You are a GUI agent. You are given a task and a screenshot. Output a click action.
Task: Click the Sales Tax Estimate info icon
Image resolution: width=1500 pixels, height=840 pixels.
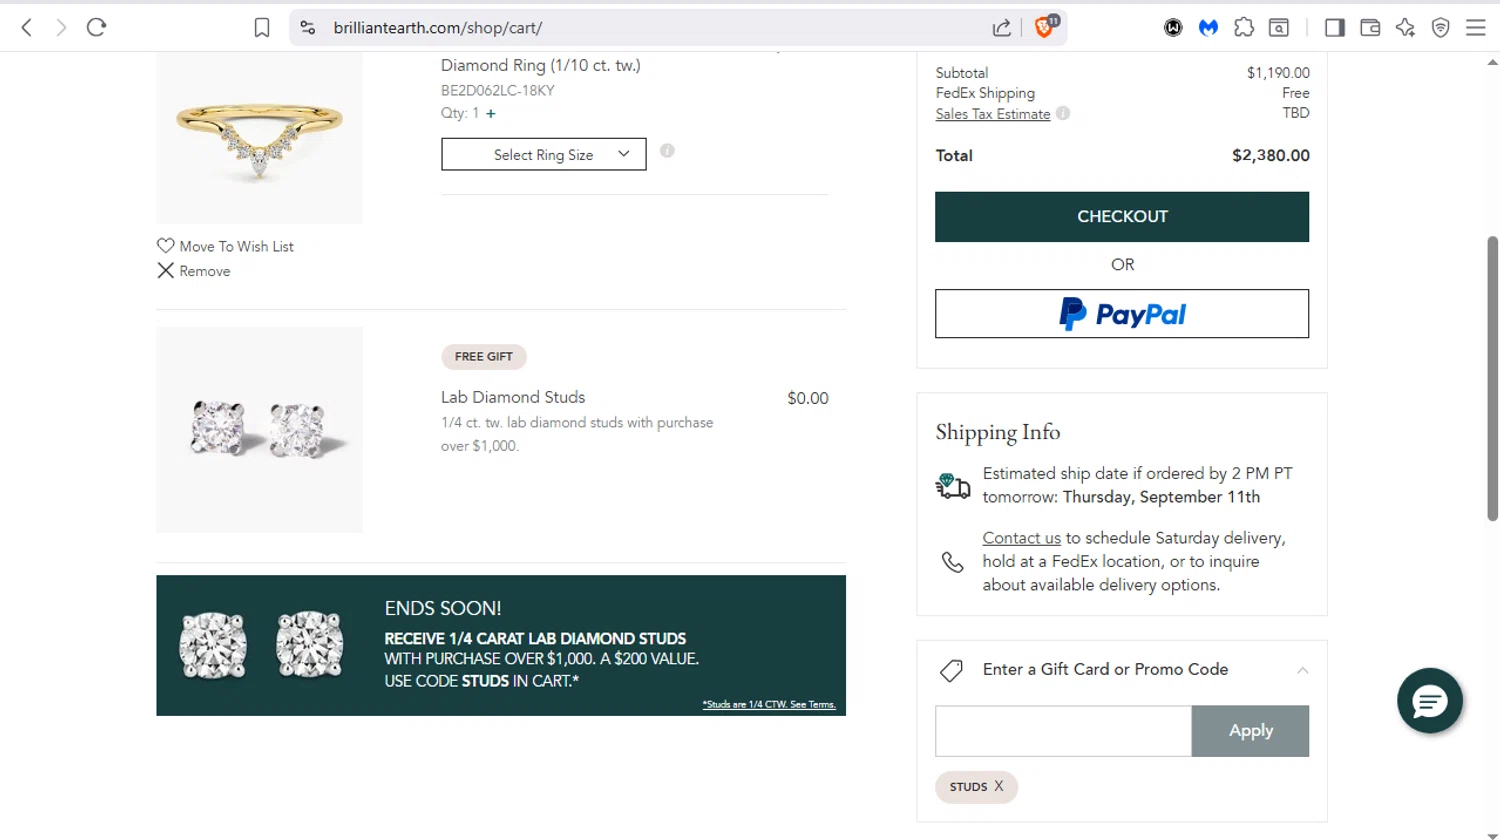1063,114
